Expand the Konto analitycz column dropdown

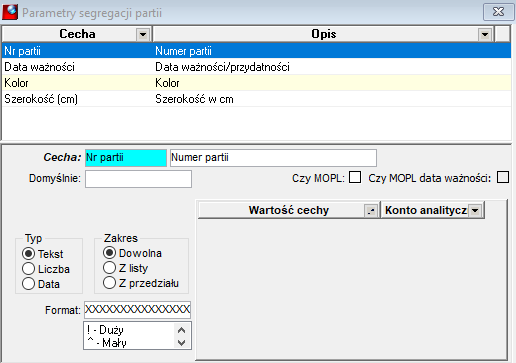(x=475, y=210)
